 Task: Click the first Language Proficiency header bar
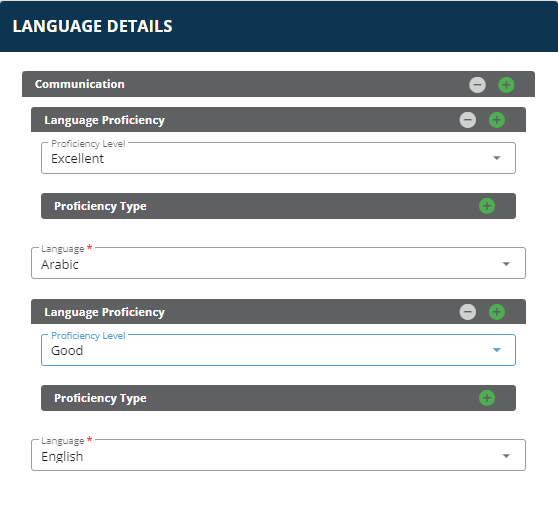pyautogui.click(x=278, y=120)
